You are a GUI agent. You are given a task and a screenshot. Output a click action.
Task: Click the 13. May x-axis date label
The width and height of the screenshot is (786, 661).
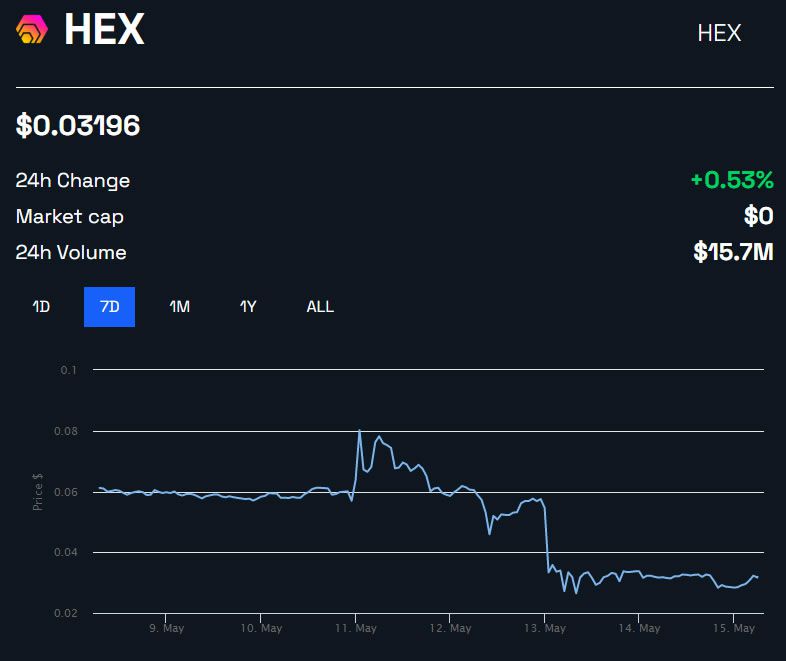click(545, 629)
